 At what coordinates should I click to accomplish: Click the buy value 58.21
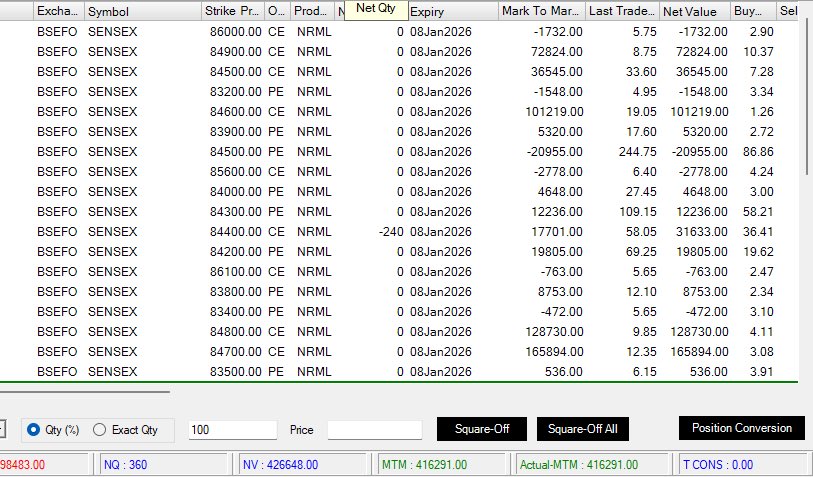[758, 212]
